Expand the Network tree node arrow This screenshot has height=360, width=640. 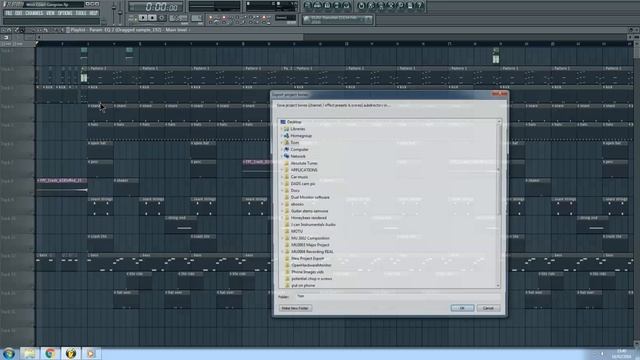(x=282, y=156)
